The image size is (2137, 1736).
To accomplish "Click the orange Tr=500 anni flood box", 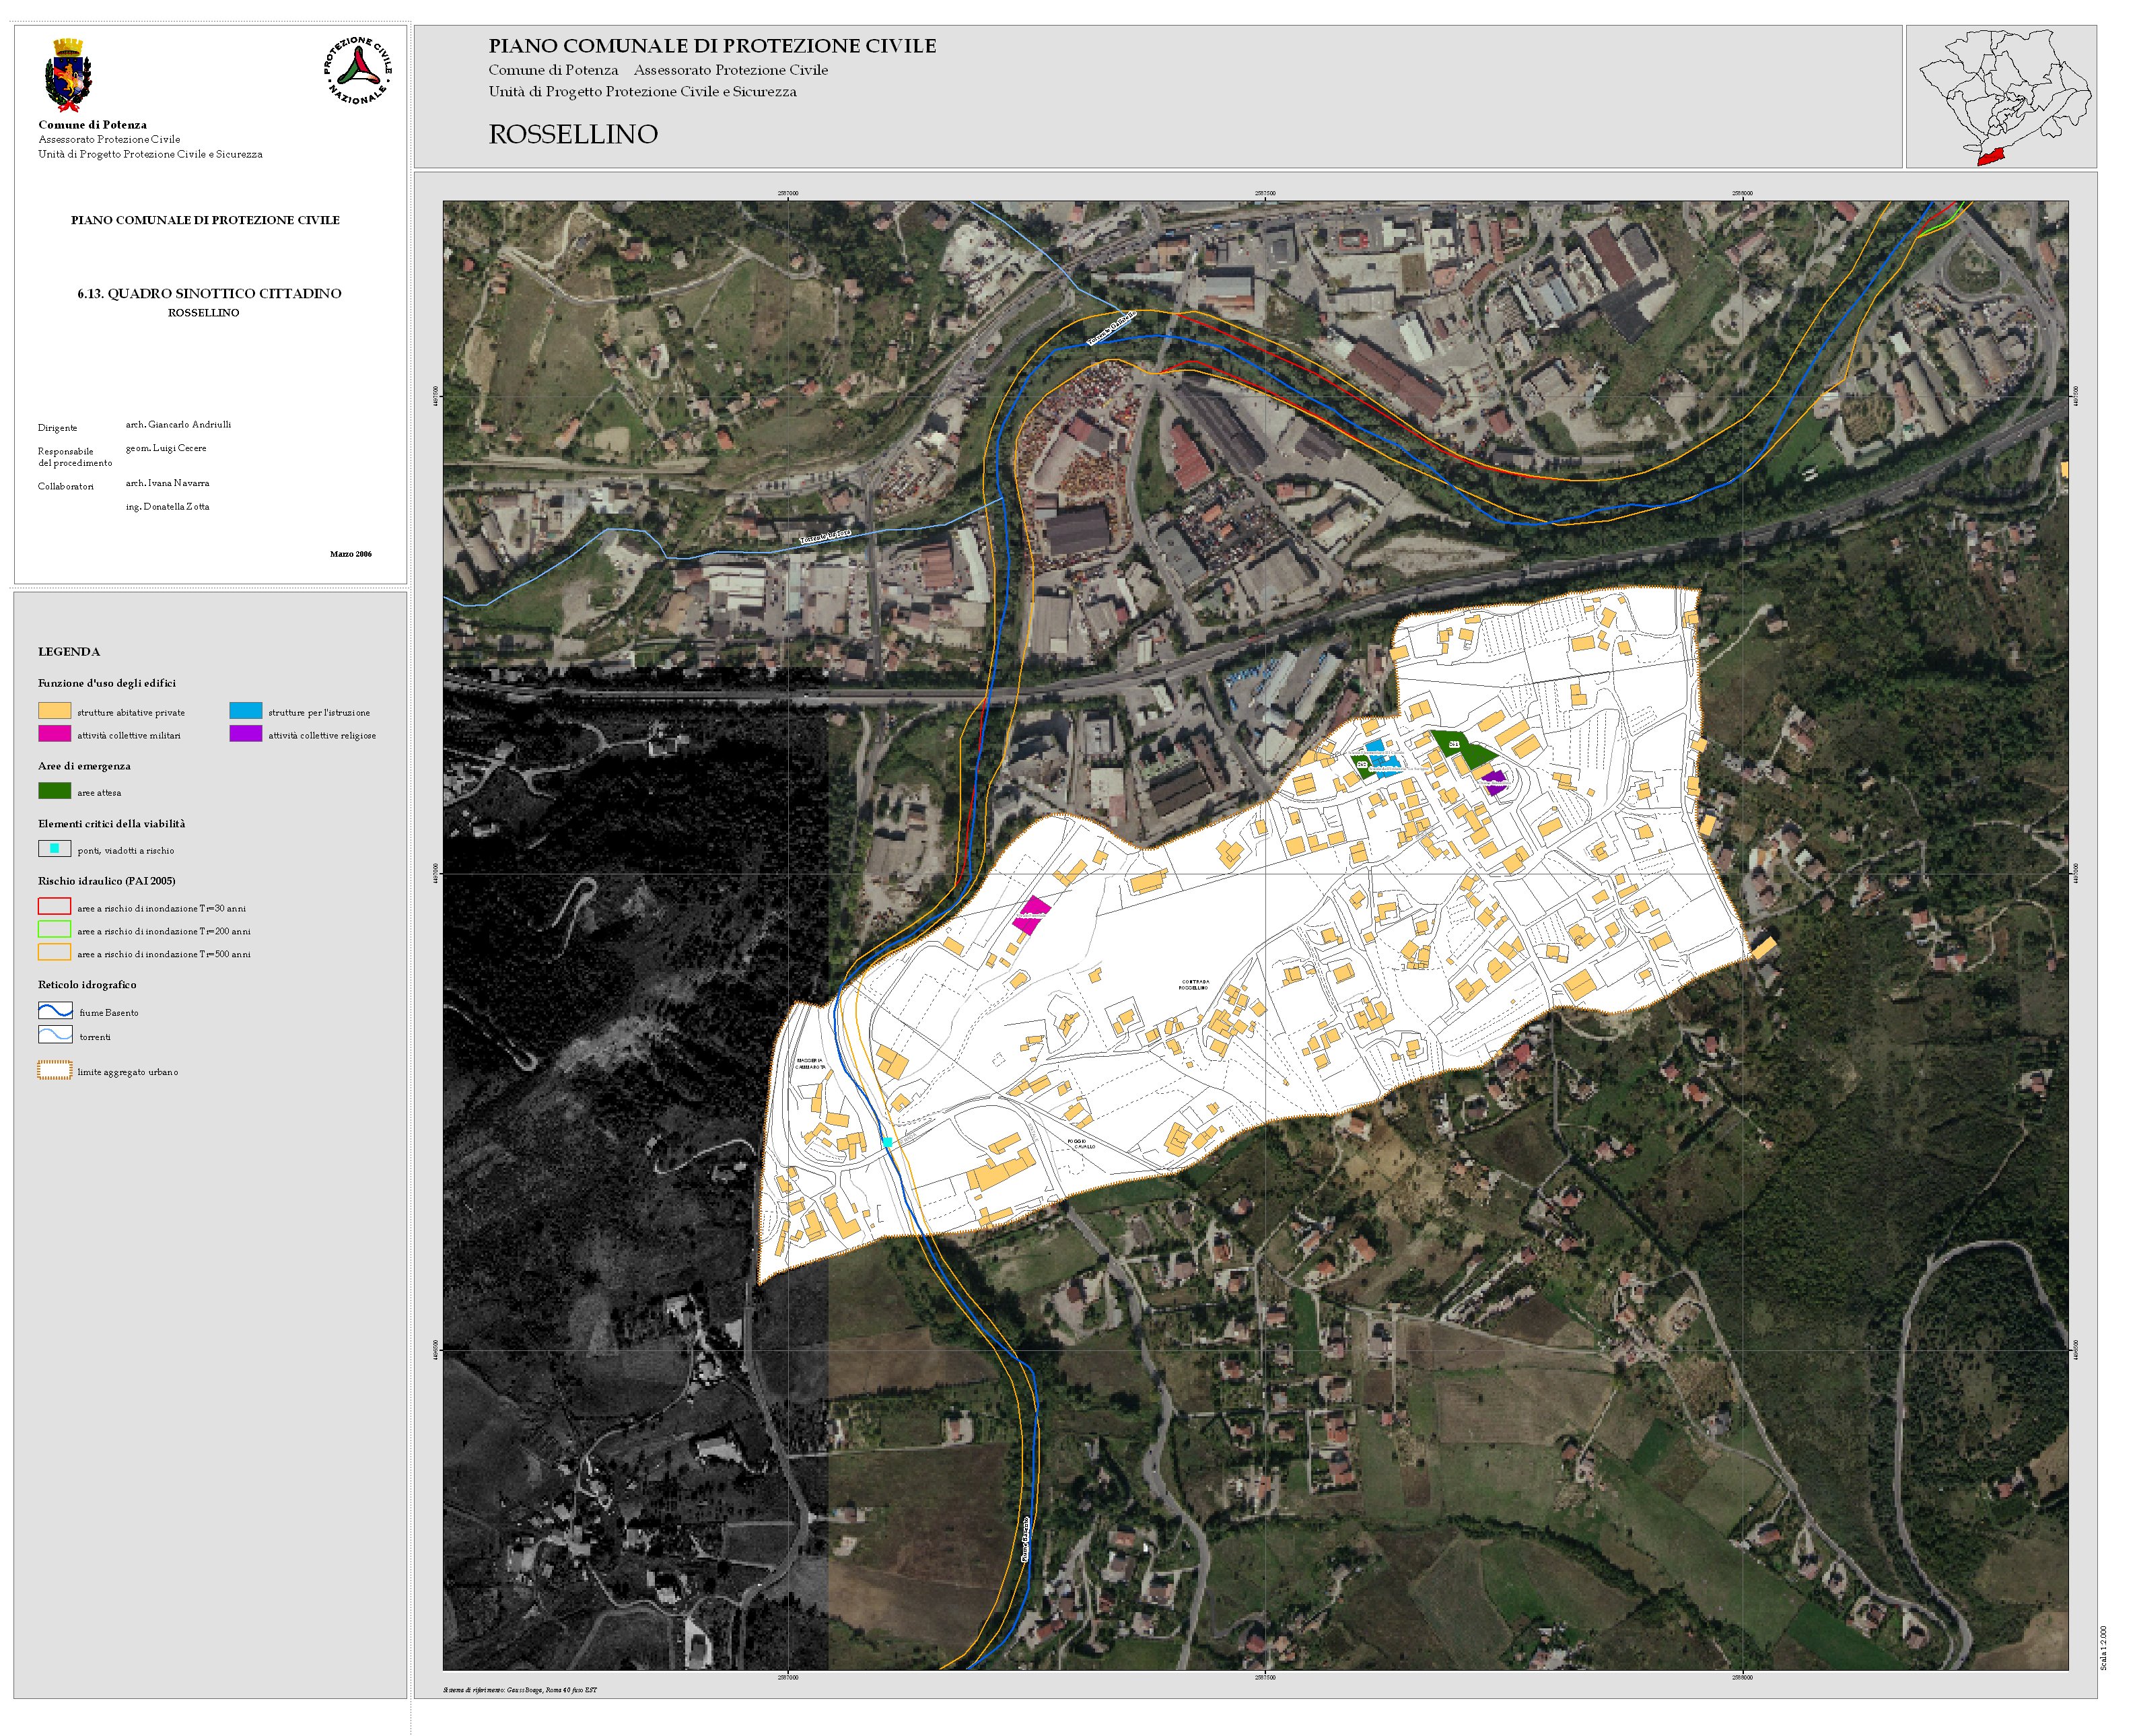I will tap(55, 952).
